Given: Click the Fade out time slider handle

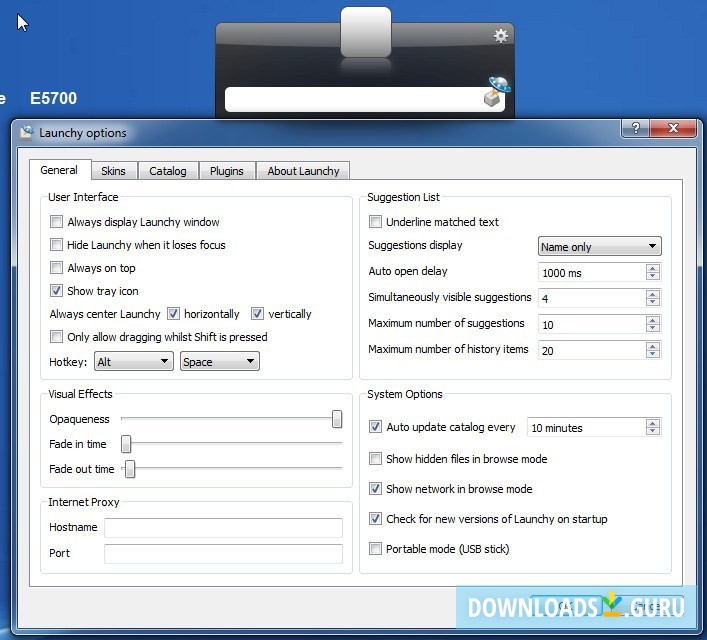Looking at the screenshot, I should point(130,469).
